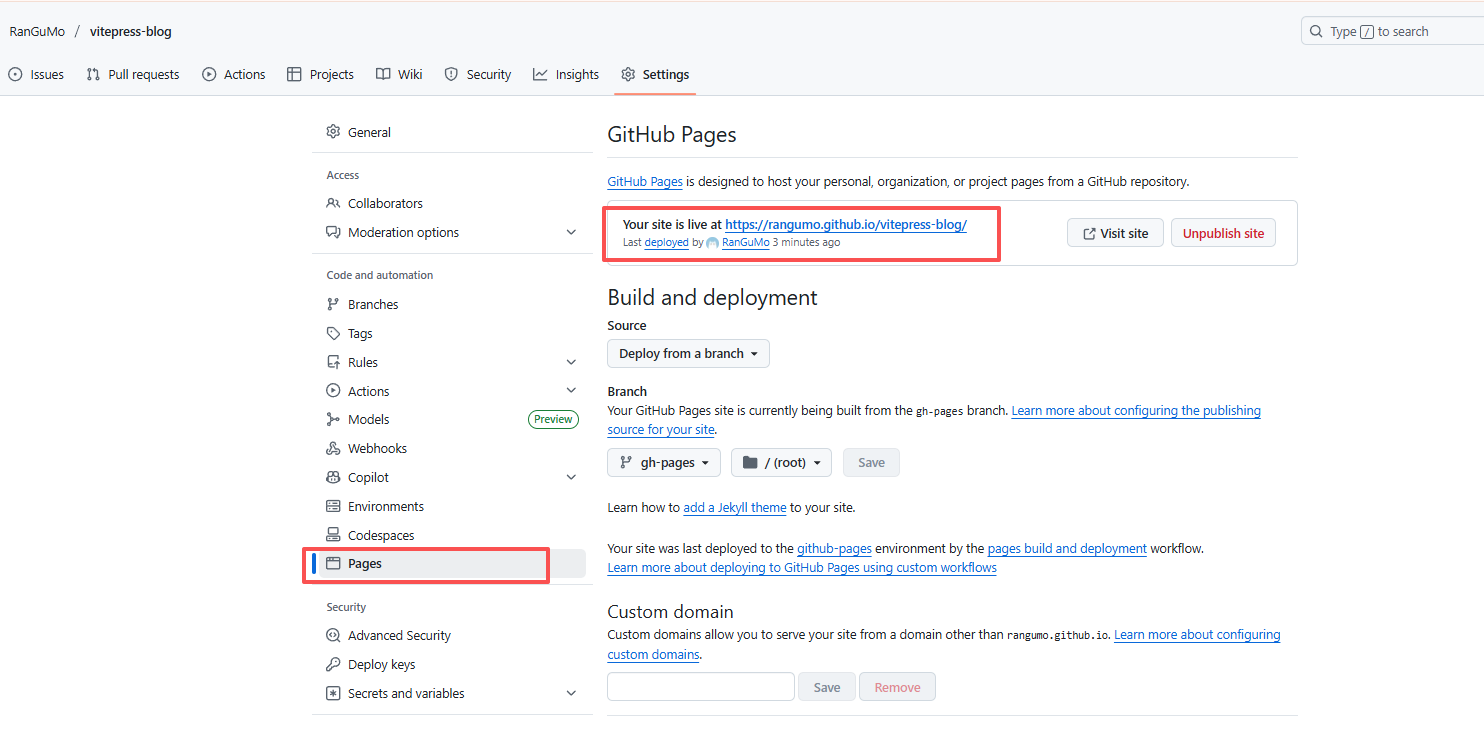This screenshot has width=1484, height=729.
Task: Click Save for the custom domain
Action: tap(826, 687)
